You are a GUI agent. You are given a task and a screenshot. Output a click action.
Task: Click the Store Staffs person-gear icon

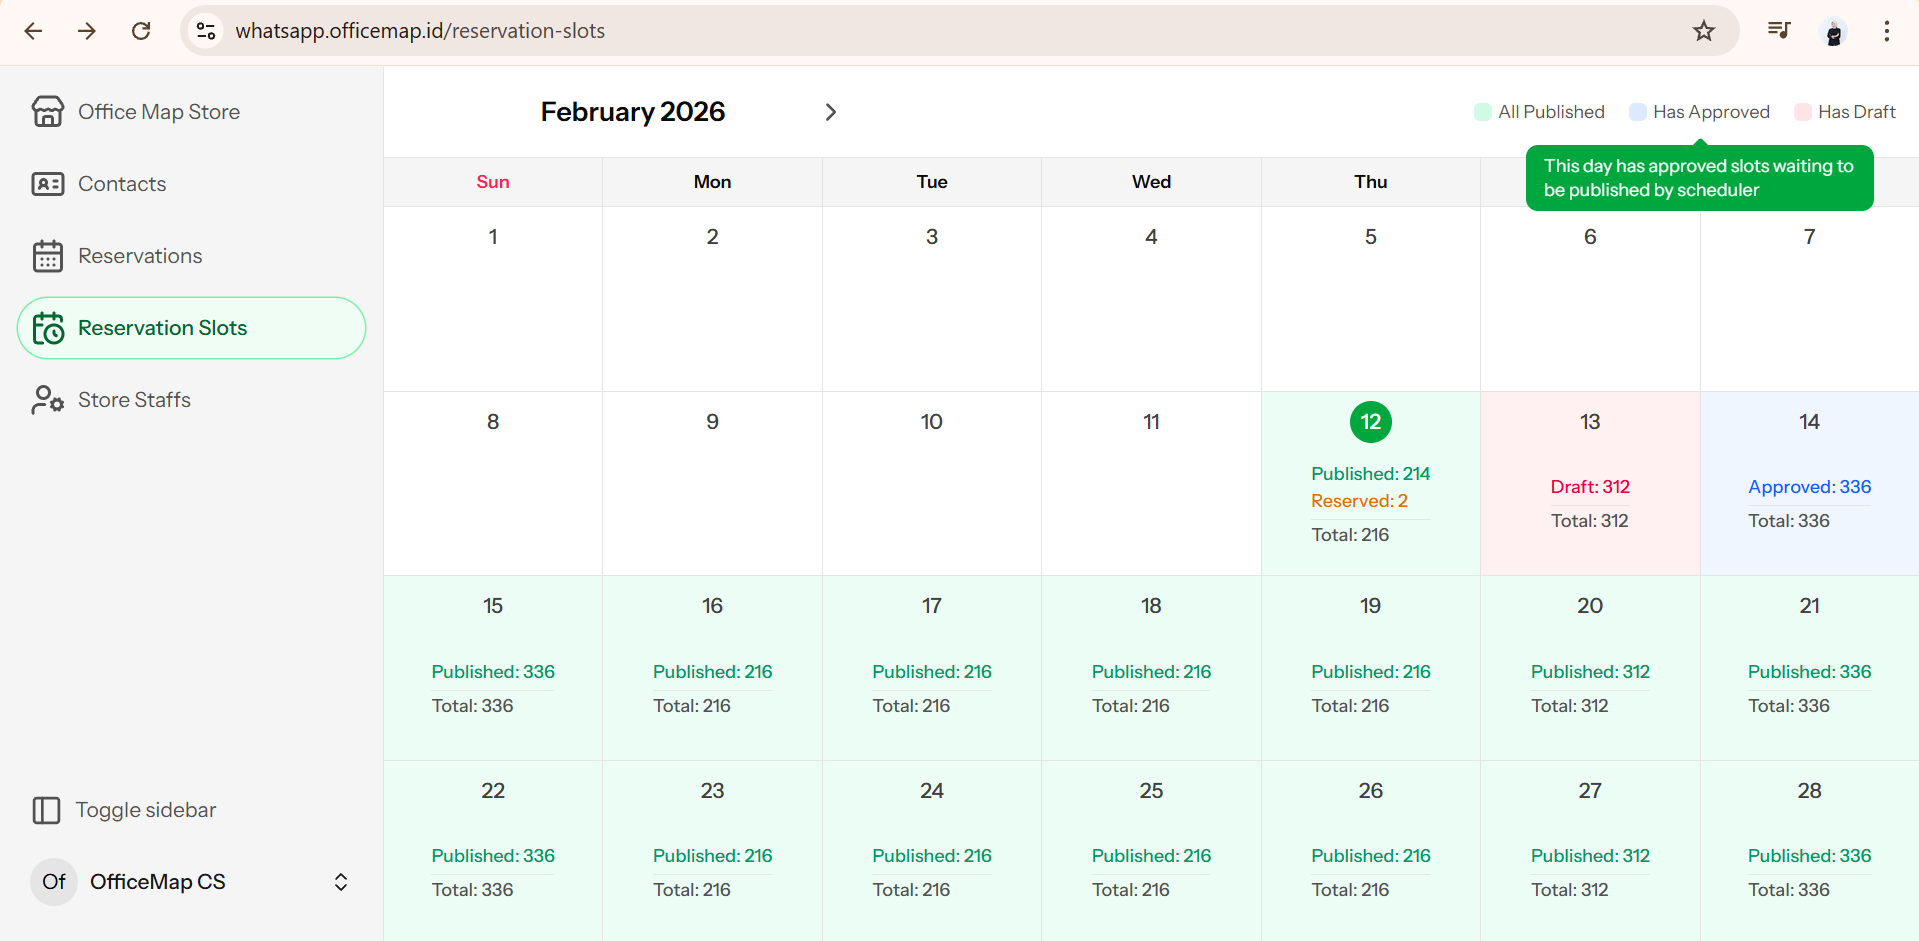point(47,400)
